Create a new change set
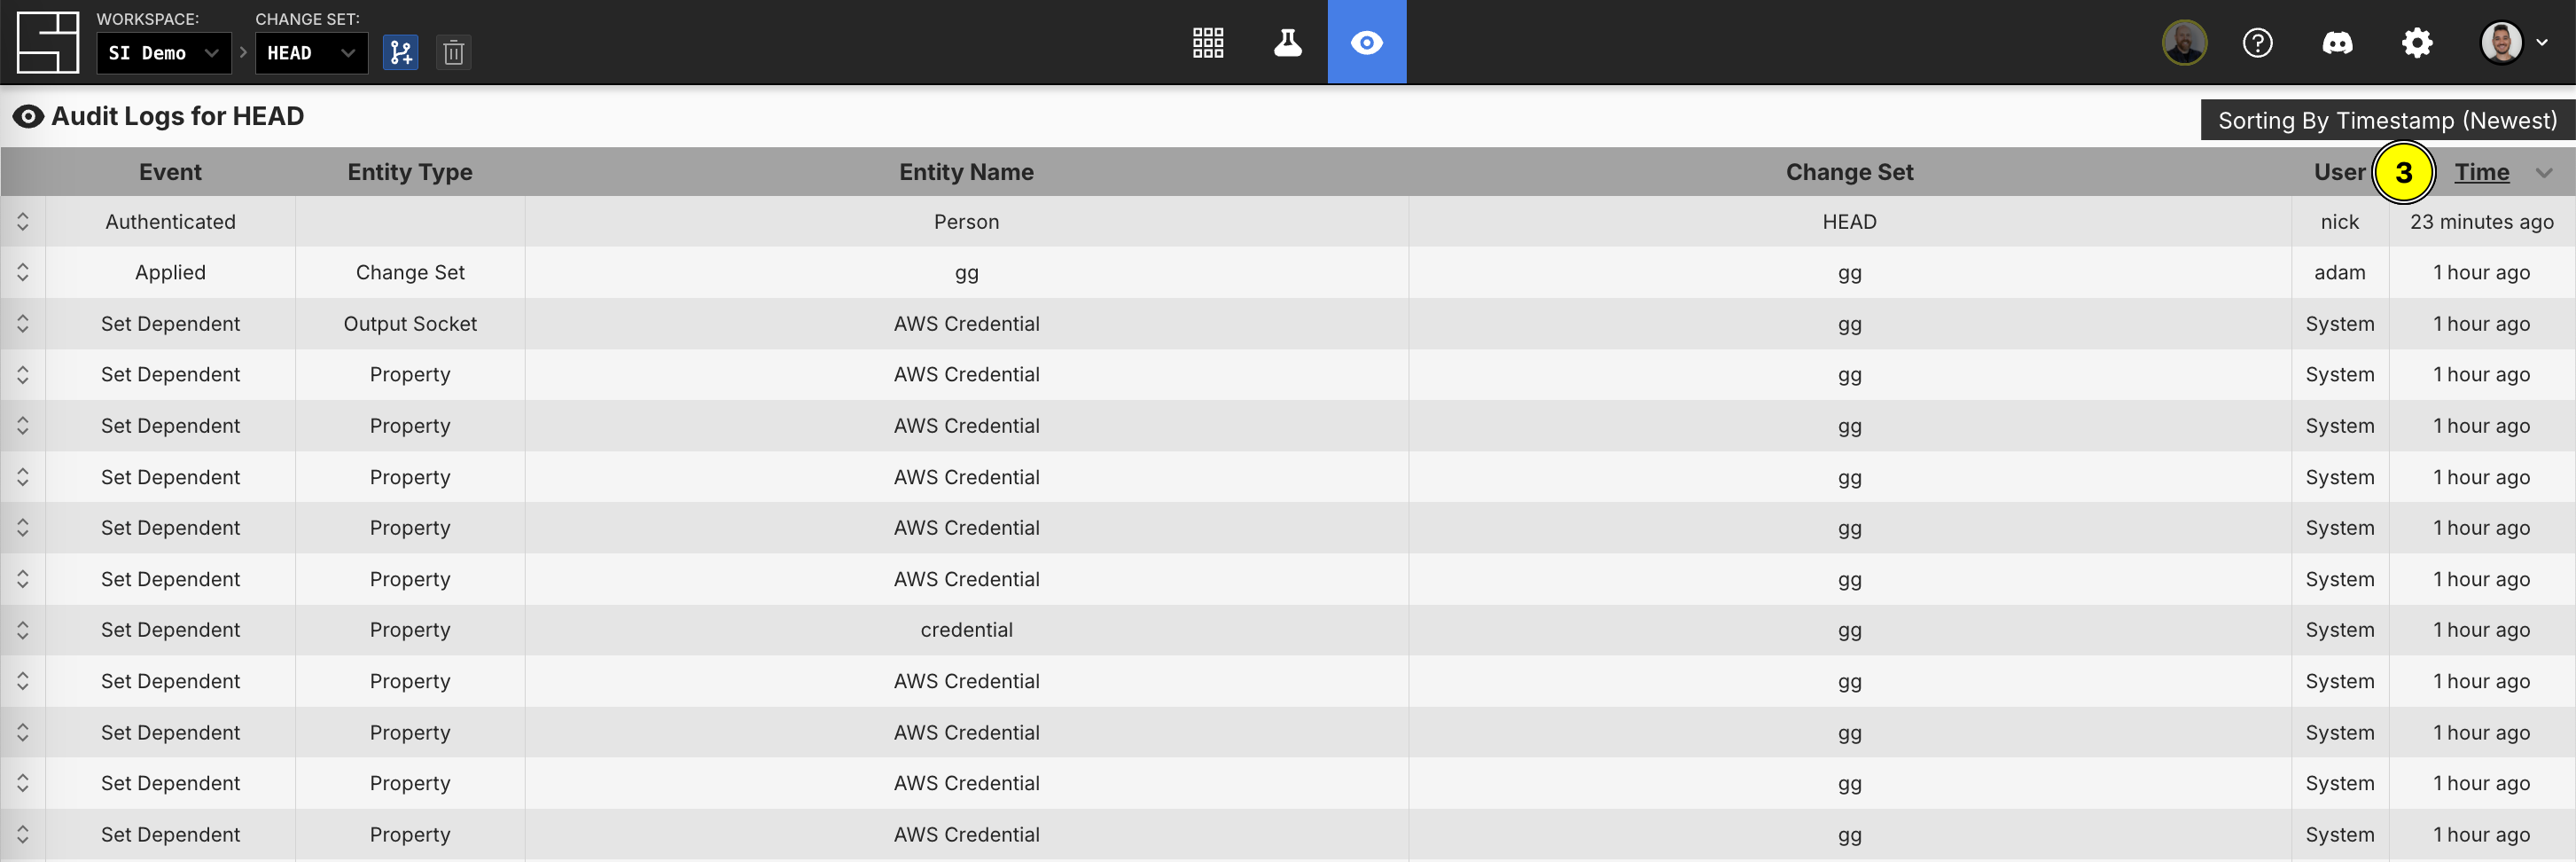 pos(401,53)
